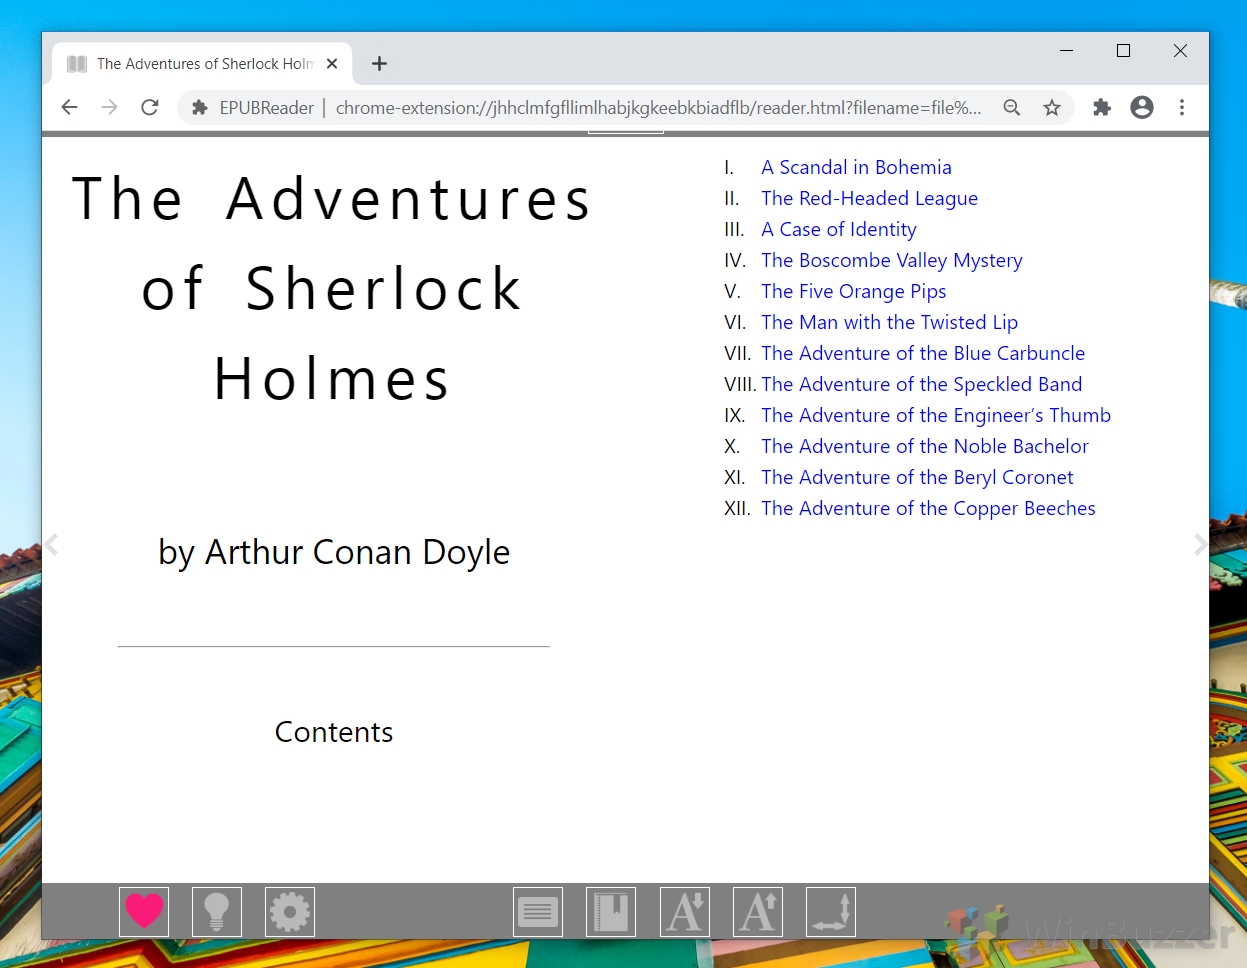Screen dimensions: 1247x968
Task: Increase font size with A-up icon
Action: point(758,912)
